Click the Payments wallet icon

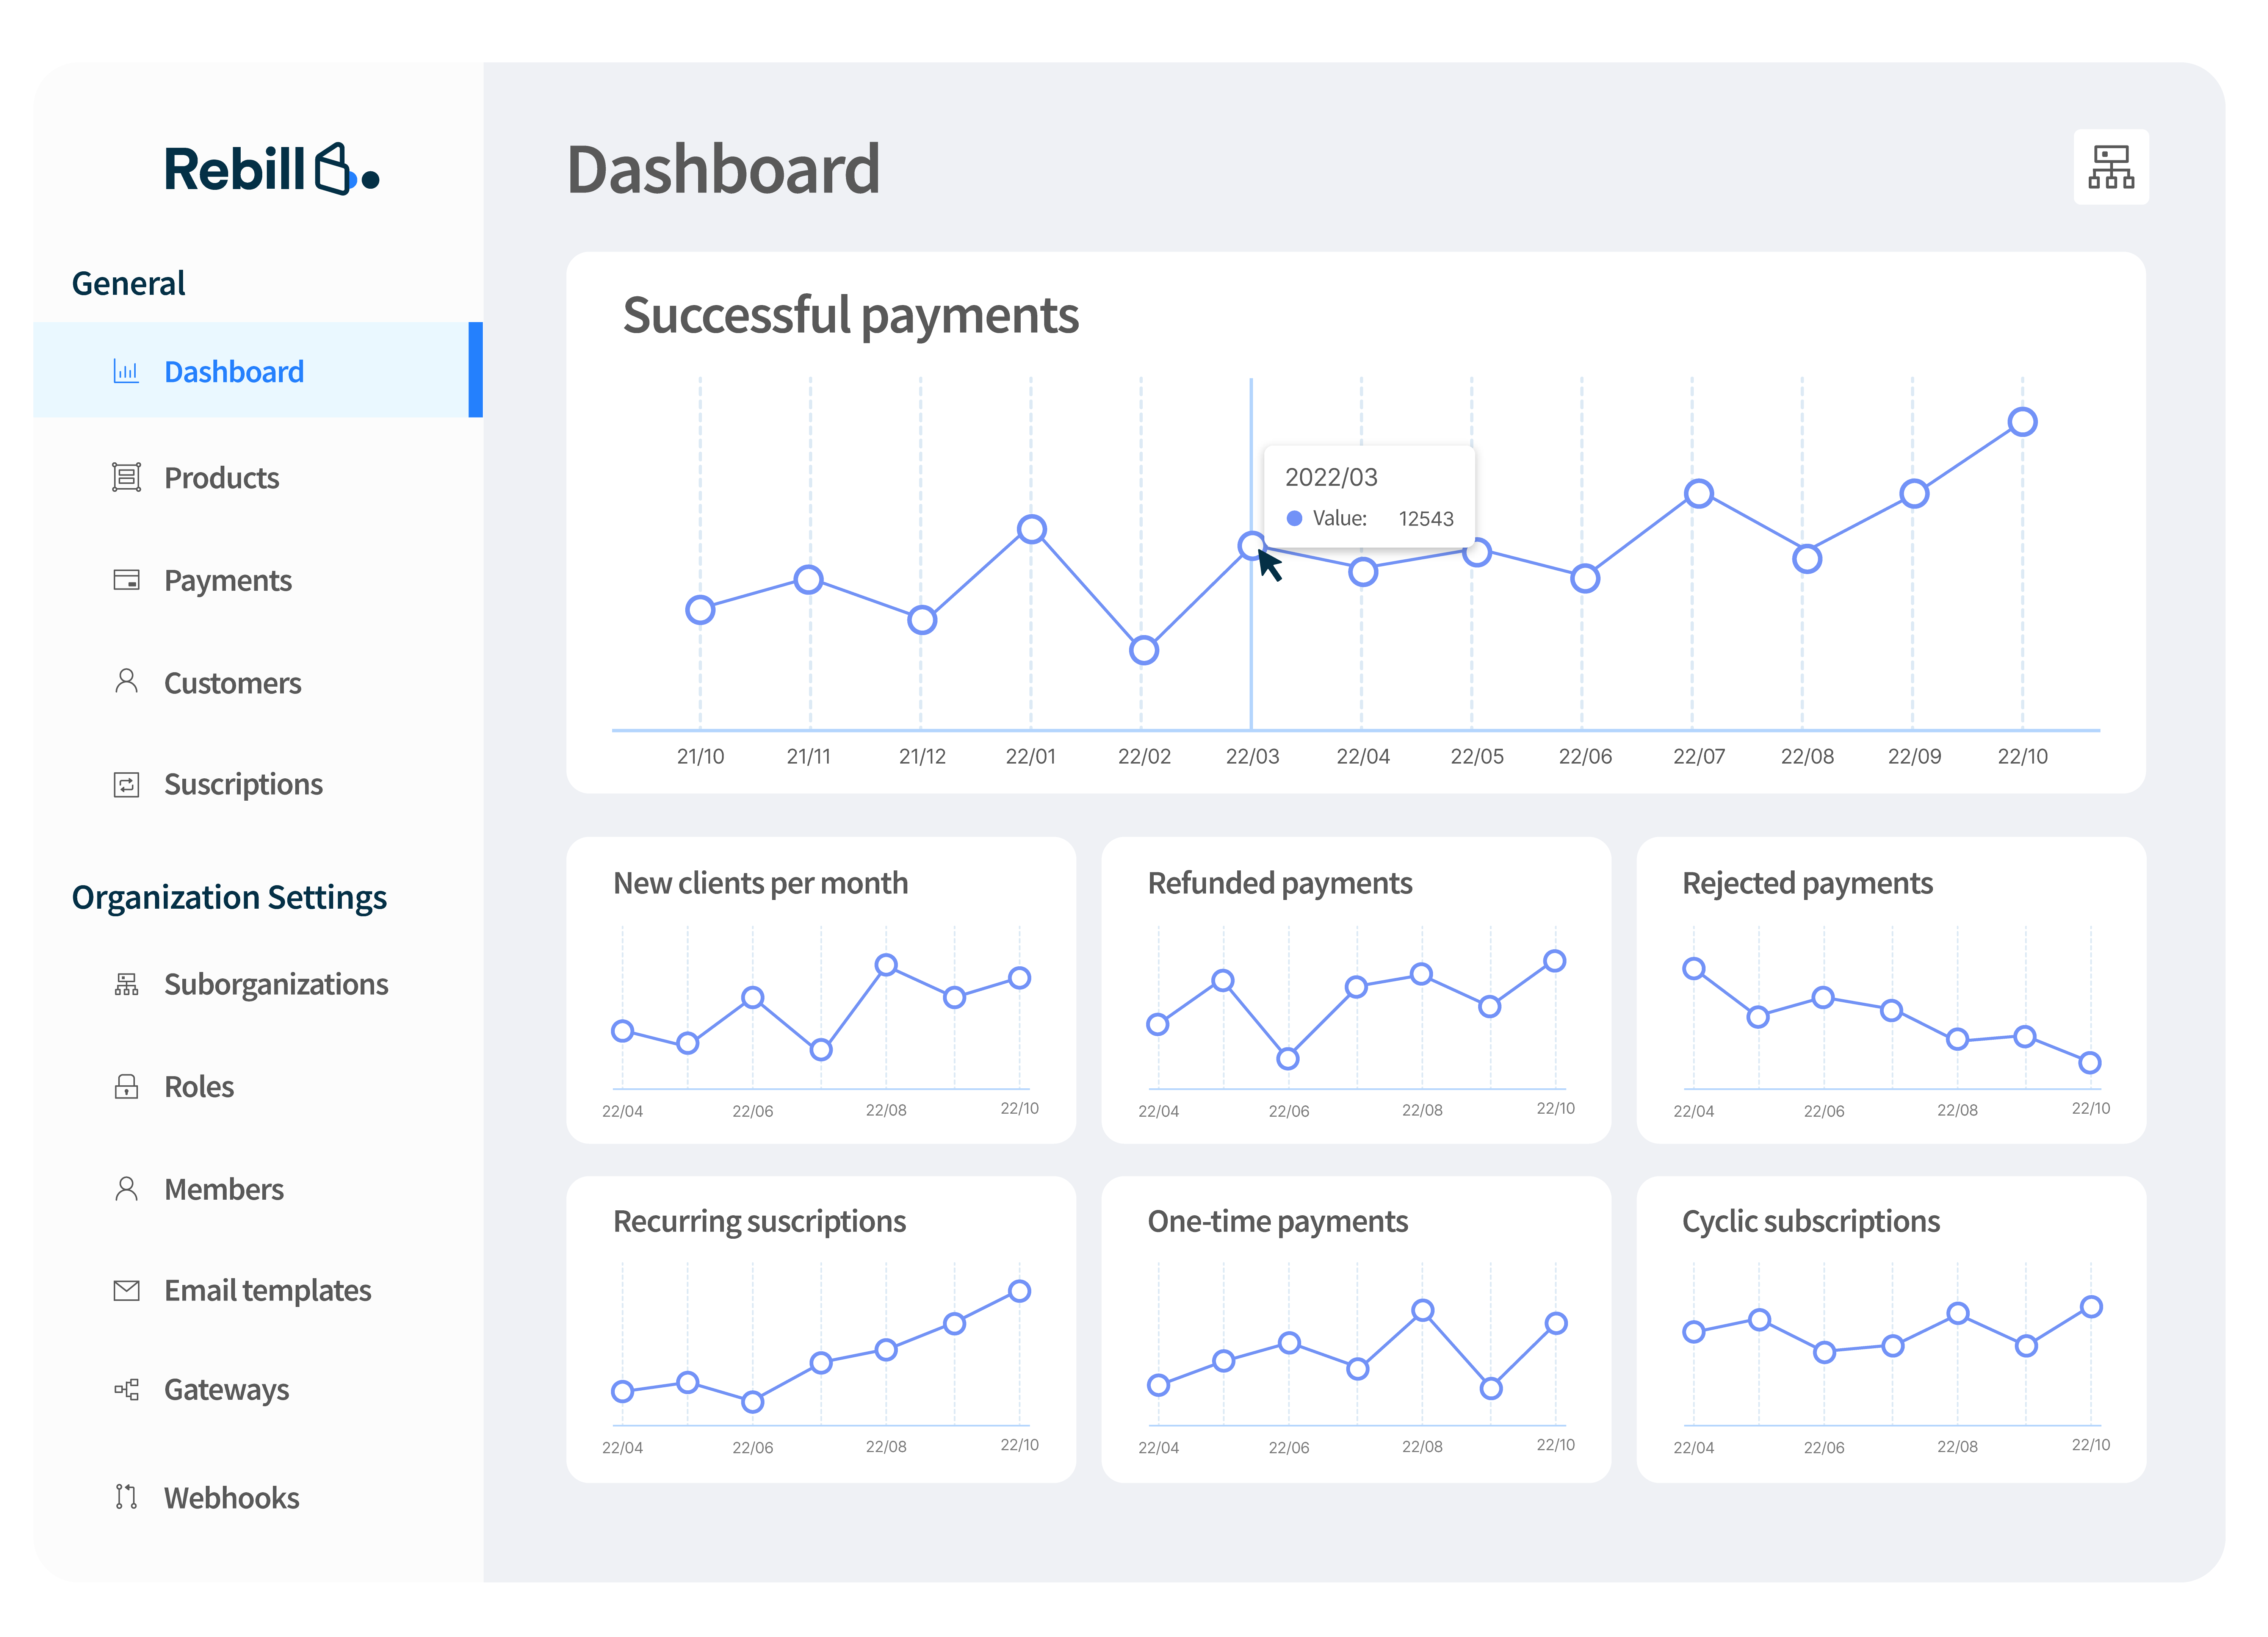click(x=126, y=580)
